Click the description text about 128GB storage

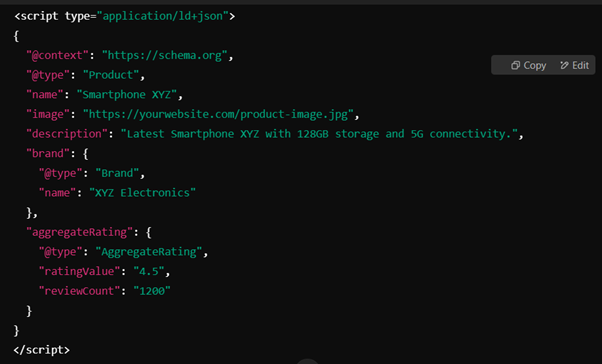click(319, 134)
